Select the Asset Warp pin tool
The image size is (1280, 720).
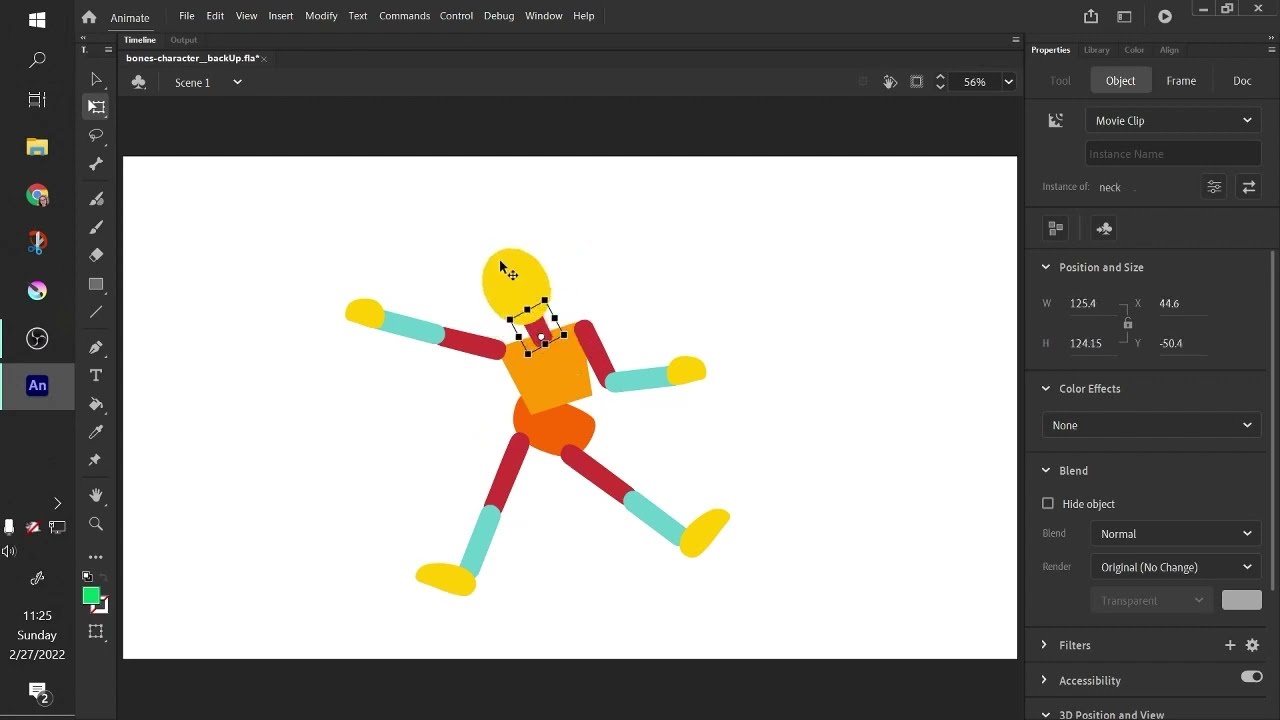click(96, 460)
